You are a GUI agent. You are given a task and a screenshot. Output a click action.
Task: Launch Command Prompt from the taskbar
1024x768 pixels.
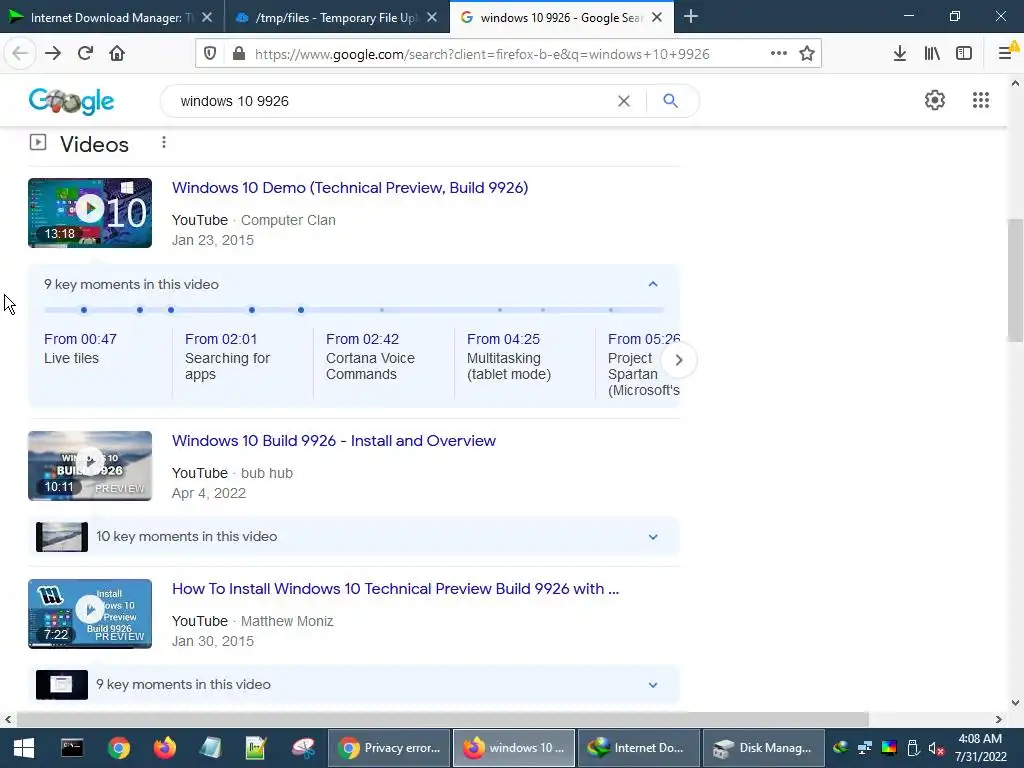point(72,748)
